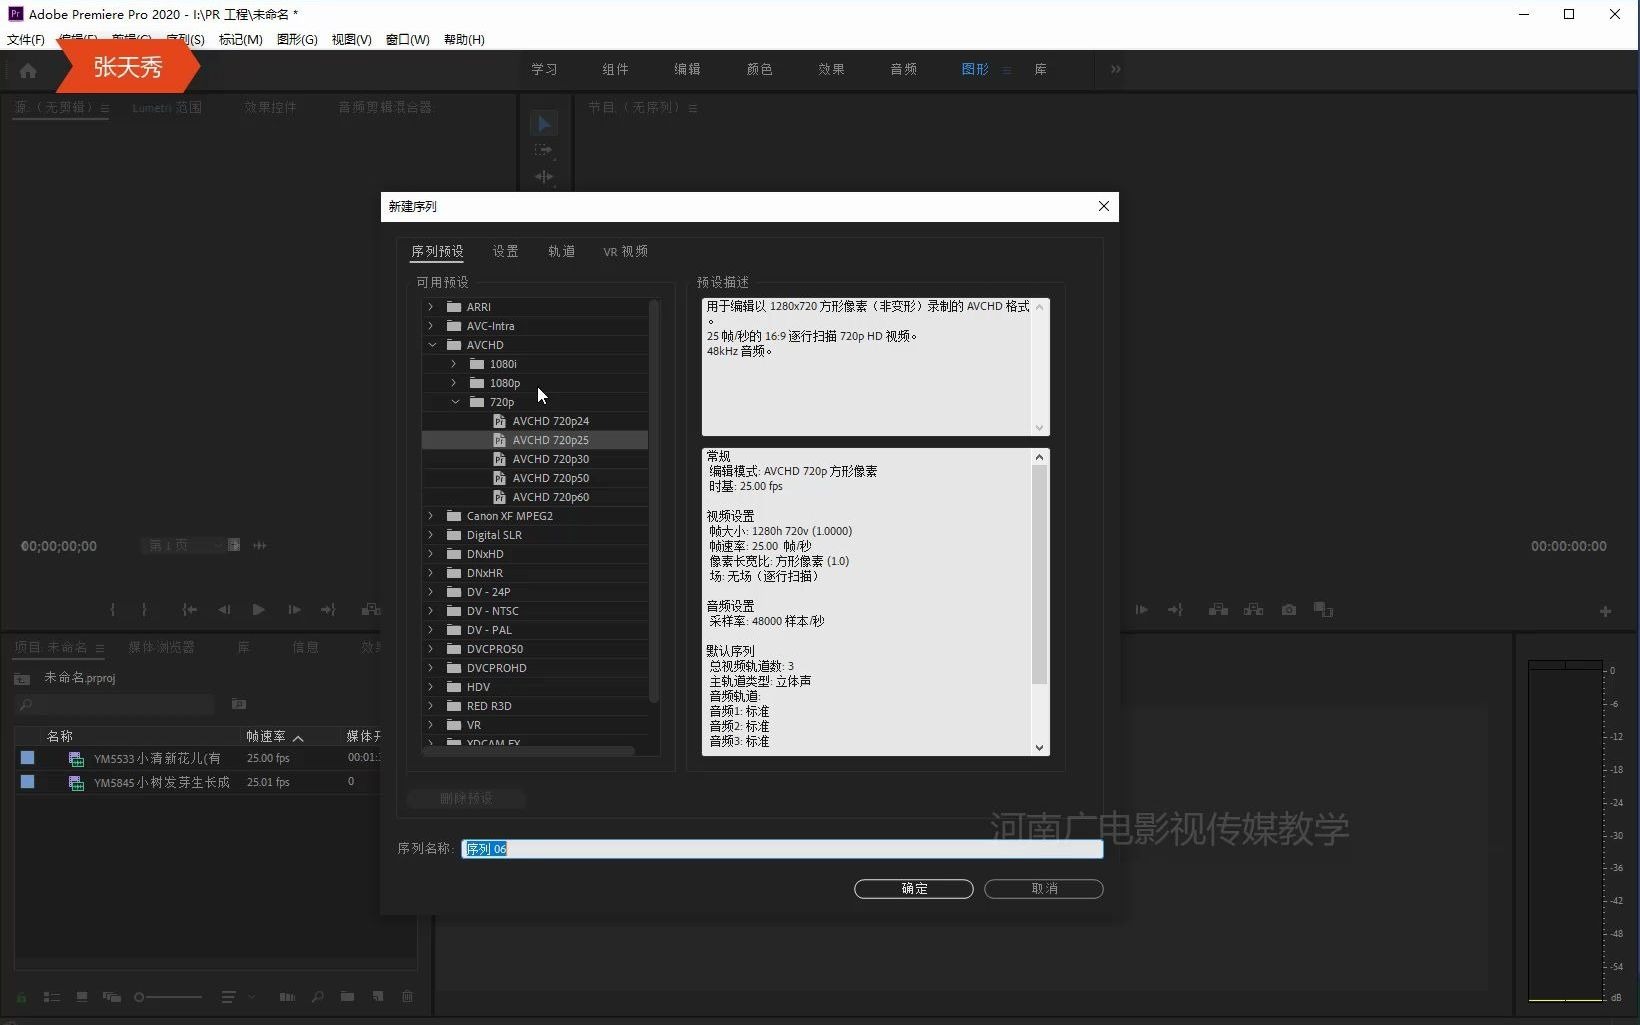This screenshot has width=1640, height=1025.
Task: Expand the 1080p subfolder
Action: pyautogui.click(x=454, y=383)
